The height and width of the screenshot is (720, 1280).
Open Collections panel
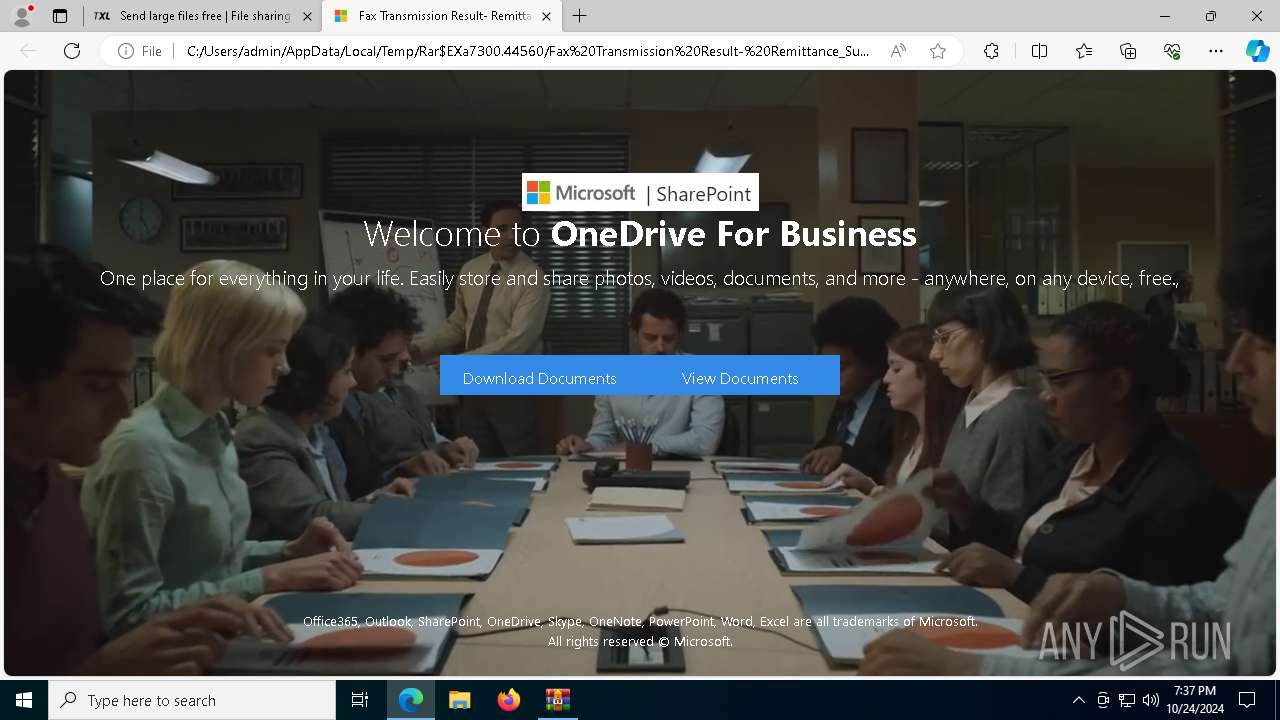[1128, 51]
